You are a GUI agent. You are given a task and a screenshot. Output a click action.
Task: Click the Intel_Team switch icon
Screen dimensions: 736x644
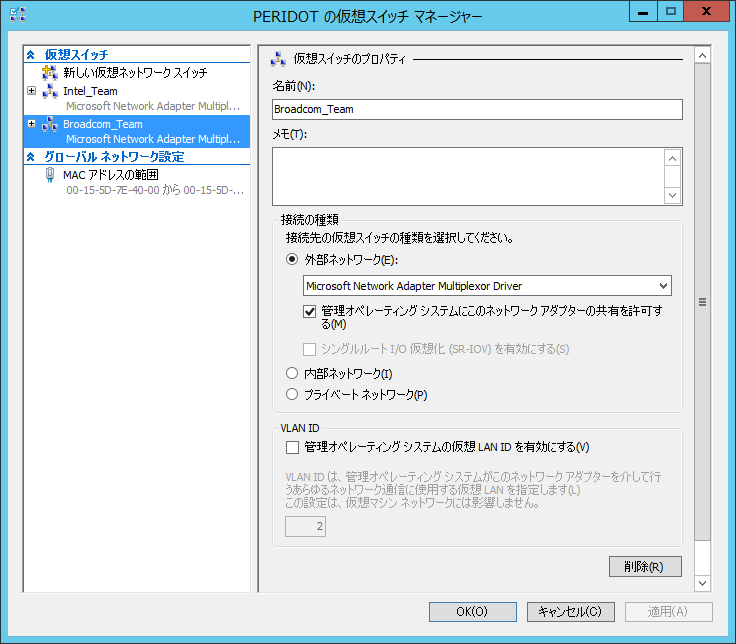tap(50, 91)
